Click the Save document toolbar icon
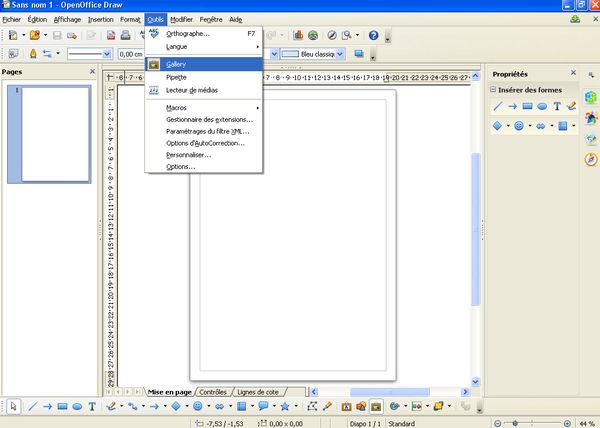 click(x=57, y=36)
